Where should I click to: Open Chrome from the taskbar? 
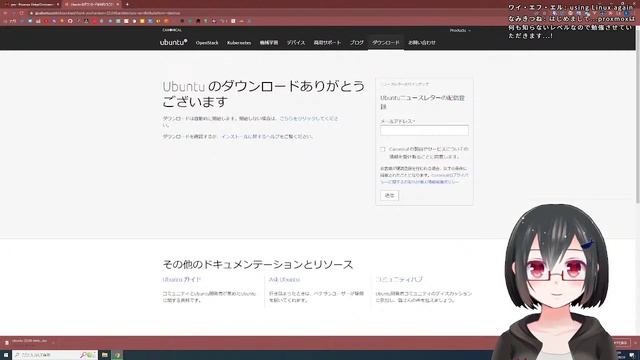[x=118, y=355]
